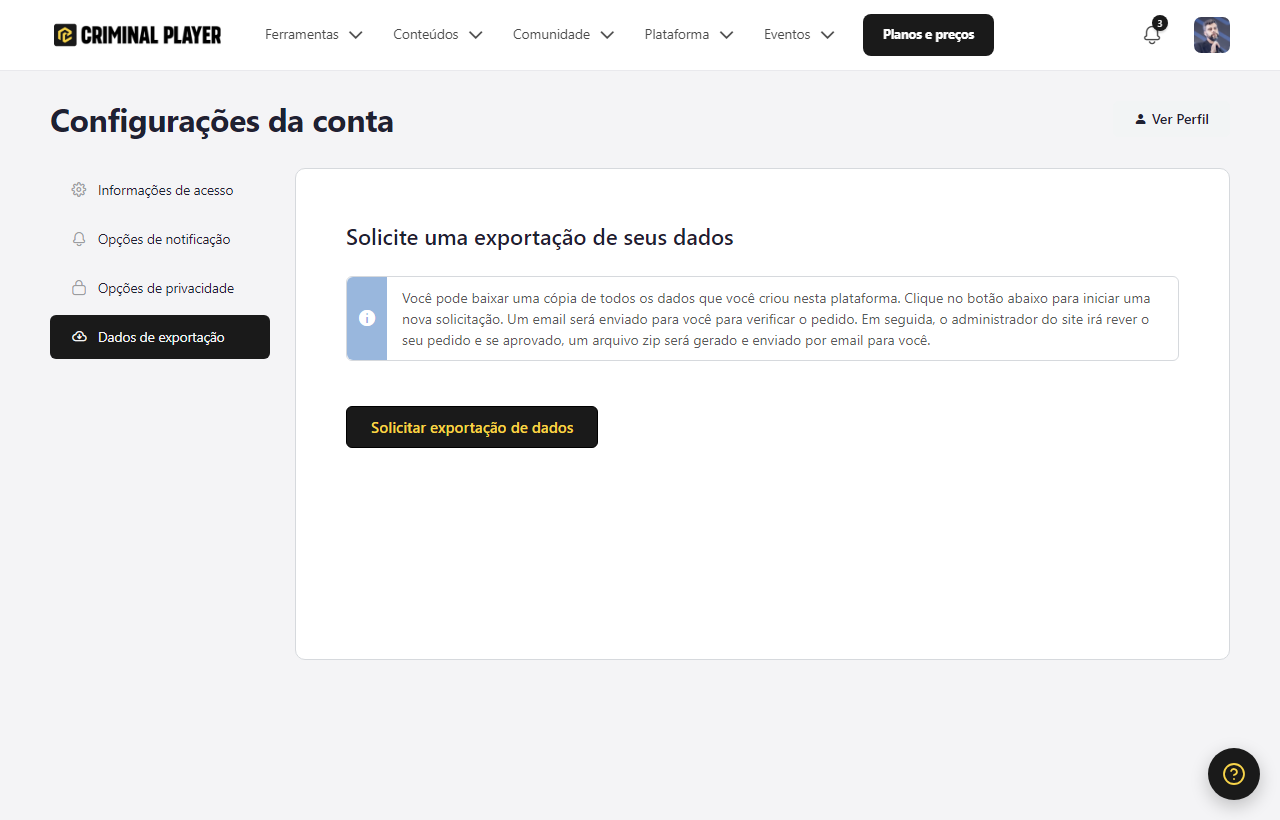Open the notifications bell icon
1280x820 pixels.
[1152, 35]
